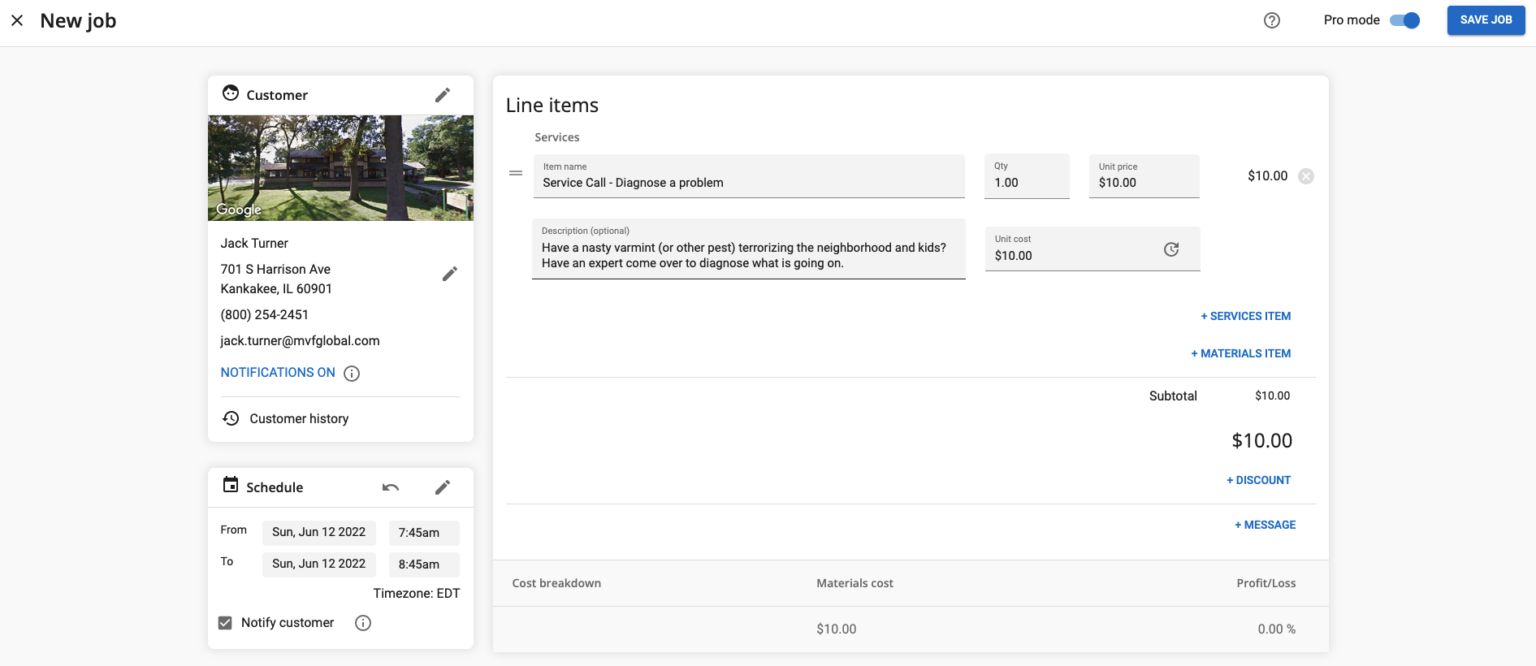The image size is (1536, 666).
Task: Open the To time 8:45am selector
Action: (423, 564)
